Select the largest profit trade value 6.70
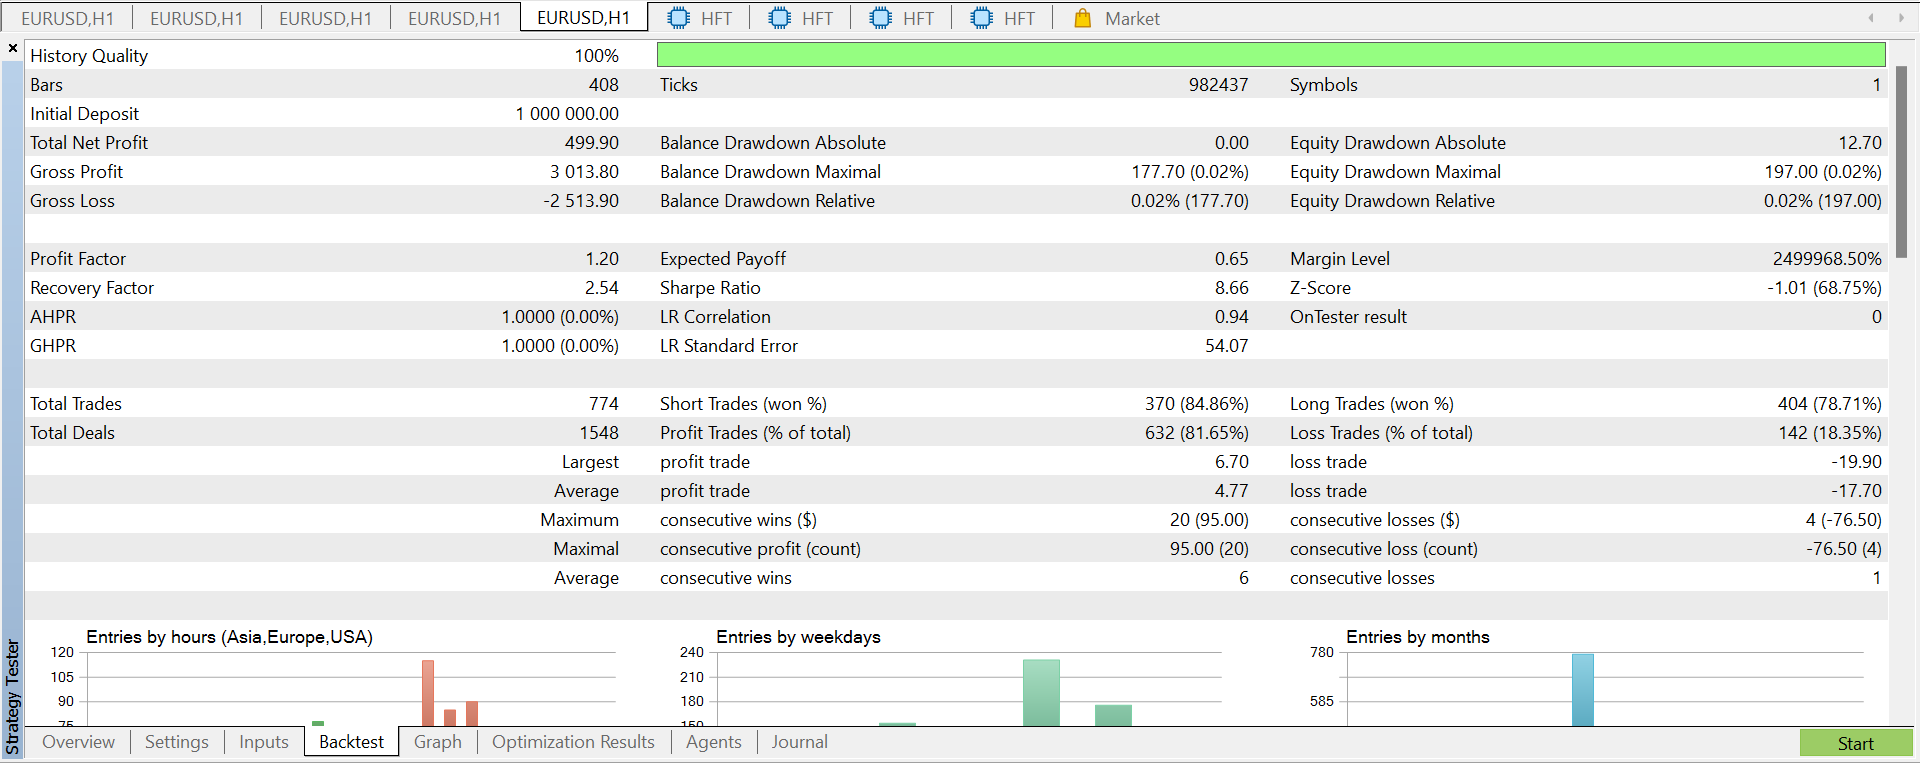 [x=1232, y=462]
